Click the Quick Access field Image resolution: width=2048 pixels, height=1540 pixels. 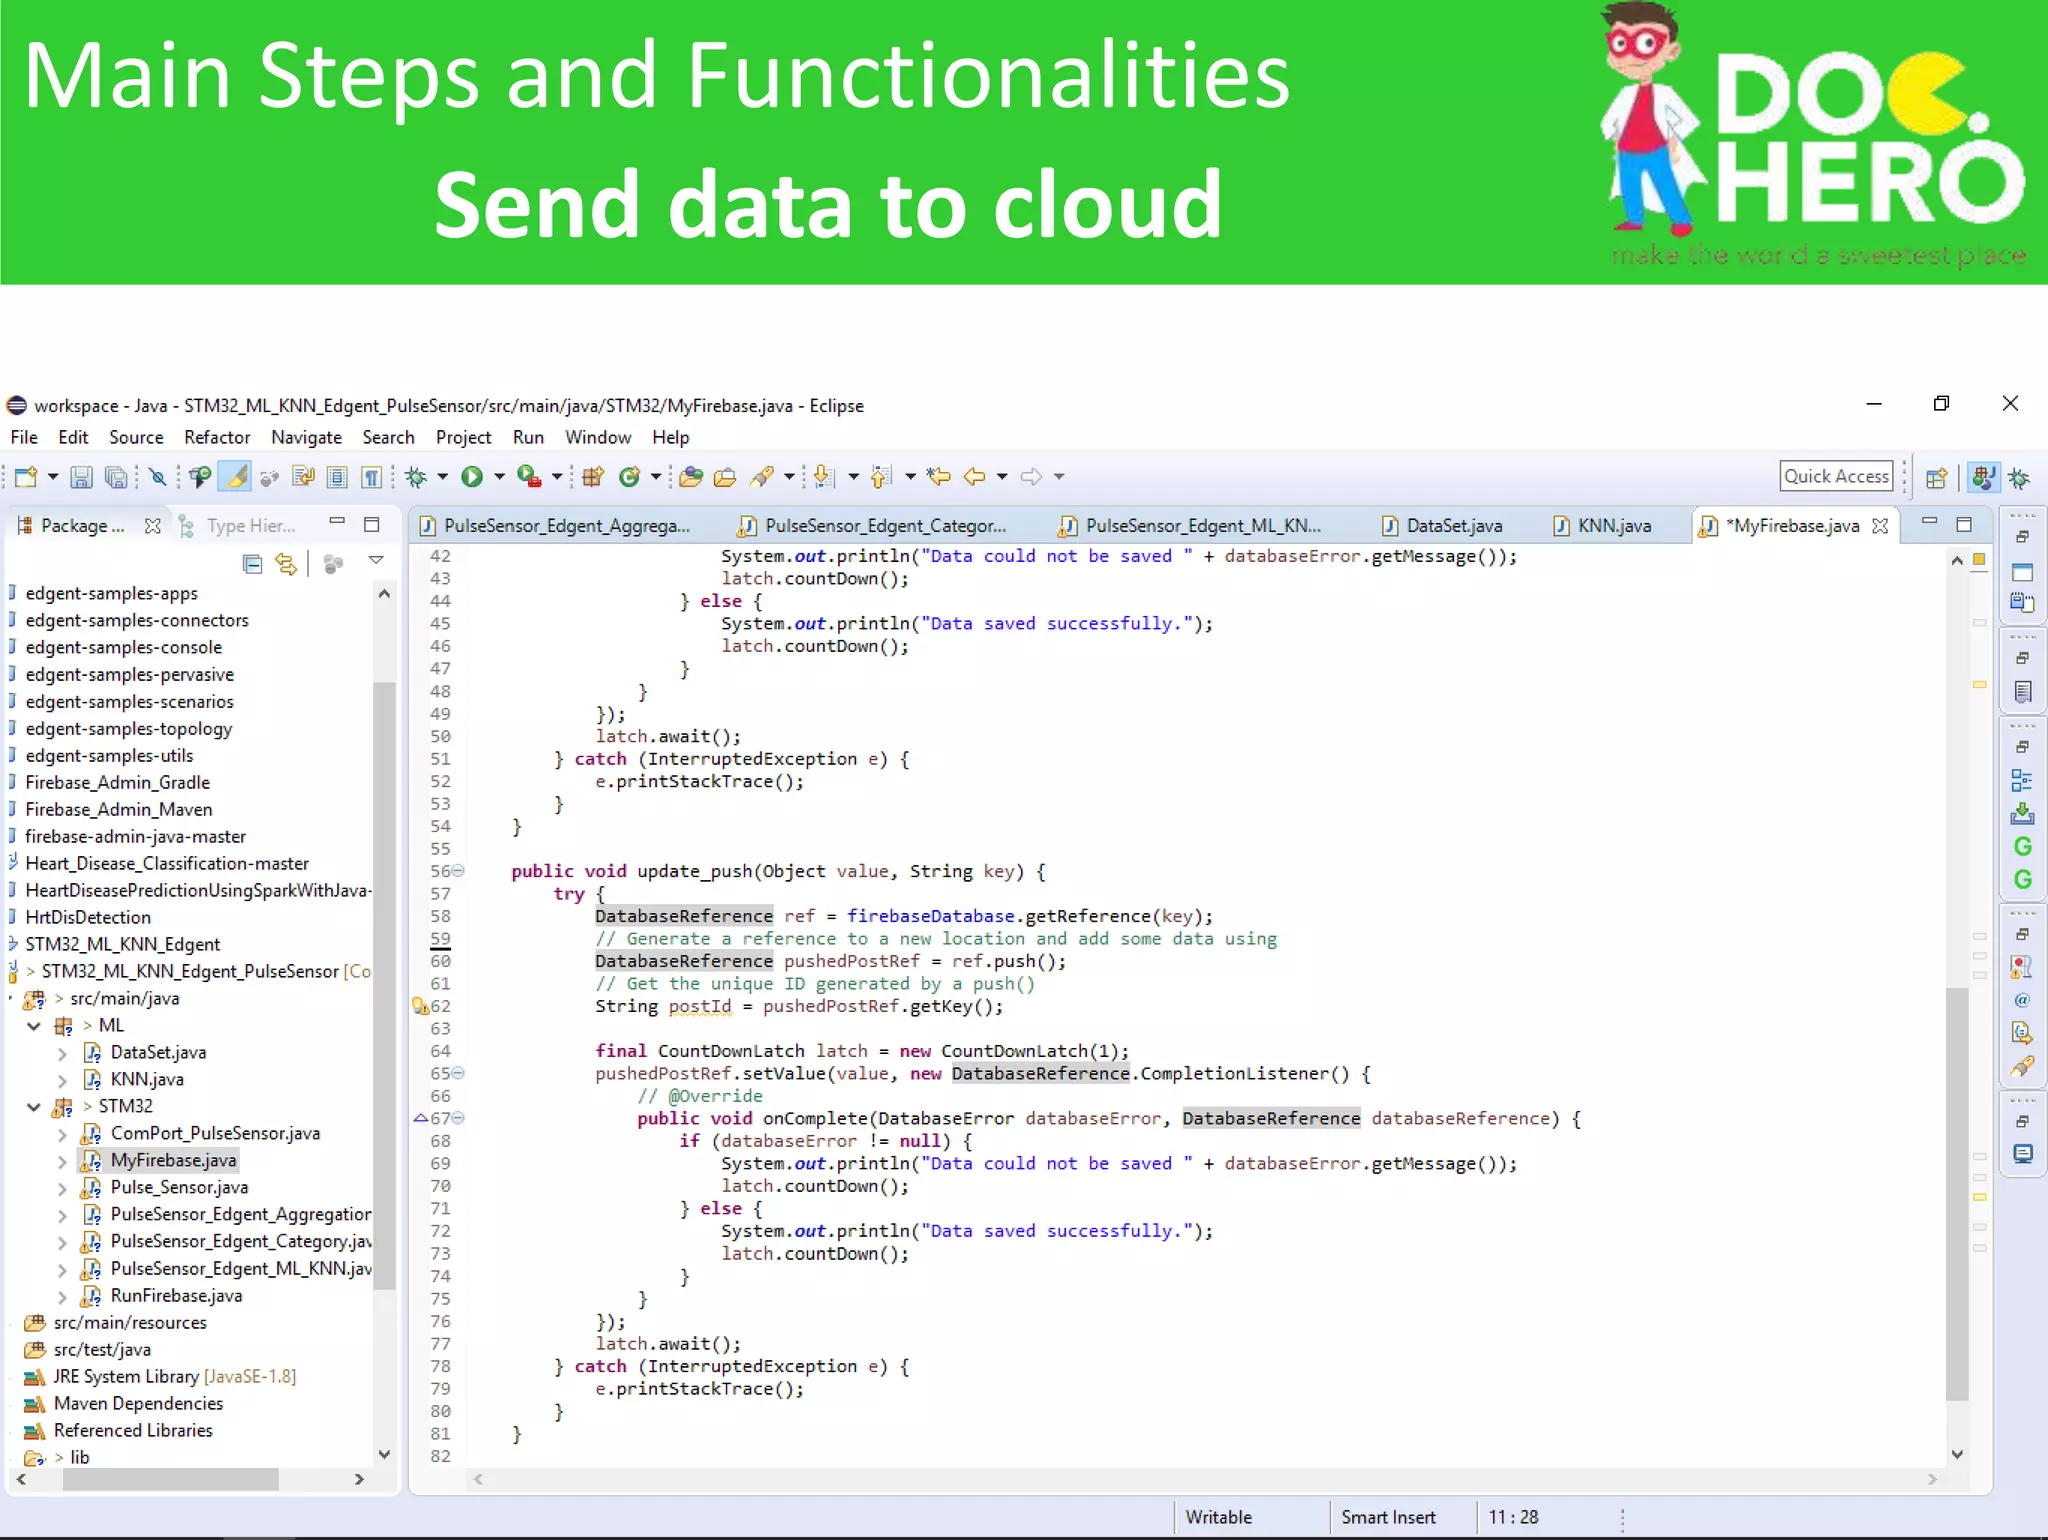(x=1836, y=476)
